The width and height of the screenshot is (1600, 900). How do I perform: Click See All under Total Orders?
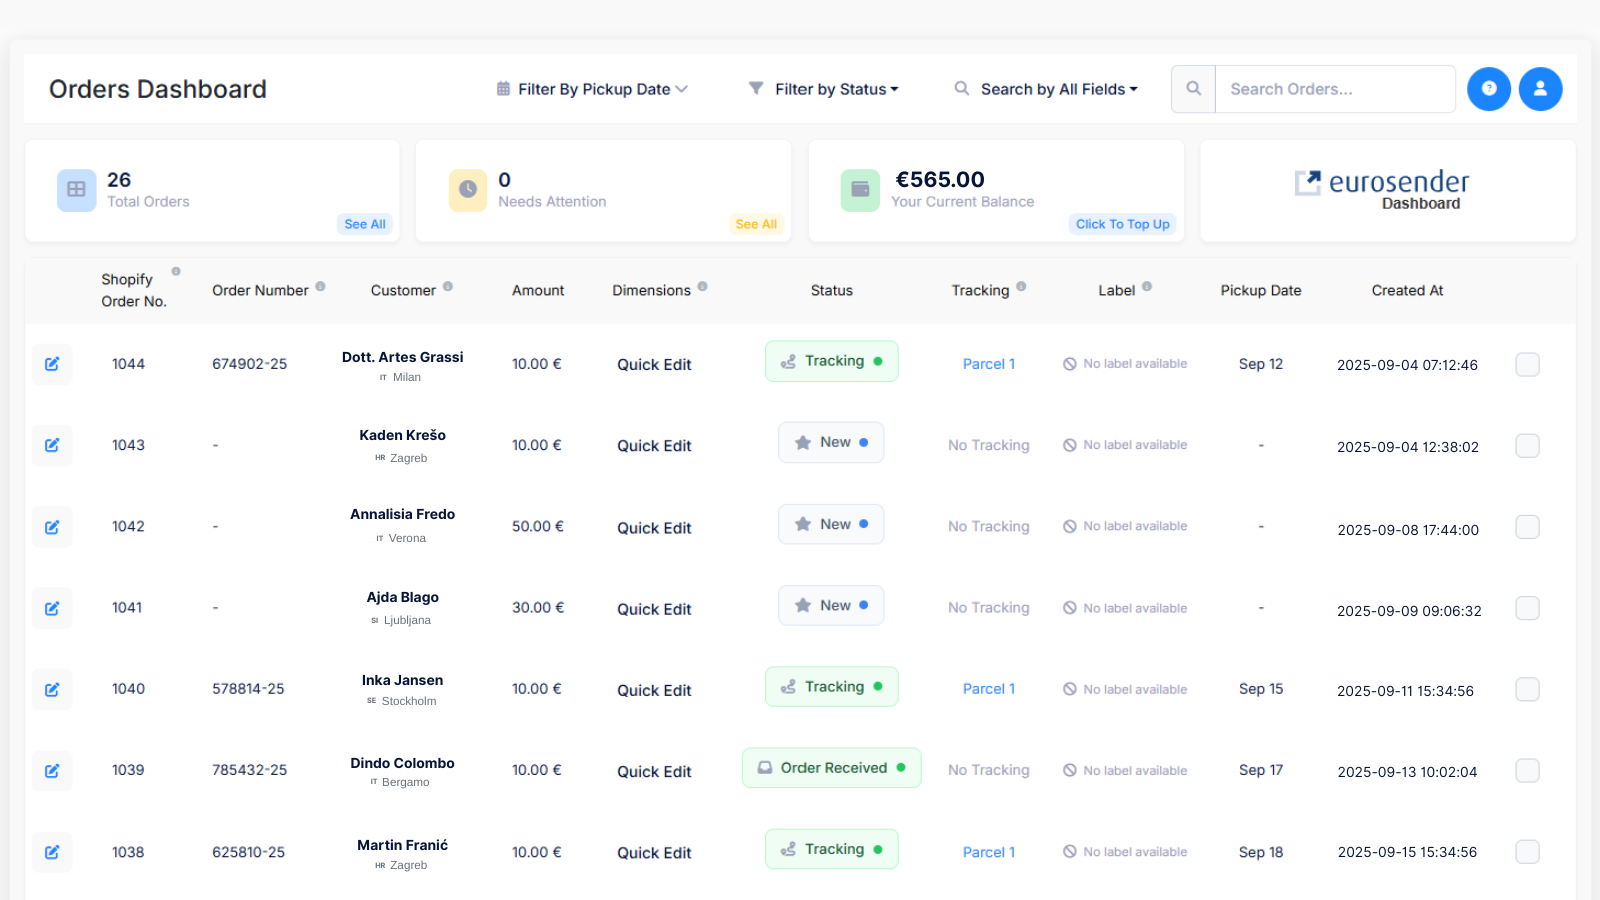[x=364, y=224]
